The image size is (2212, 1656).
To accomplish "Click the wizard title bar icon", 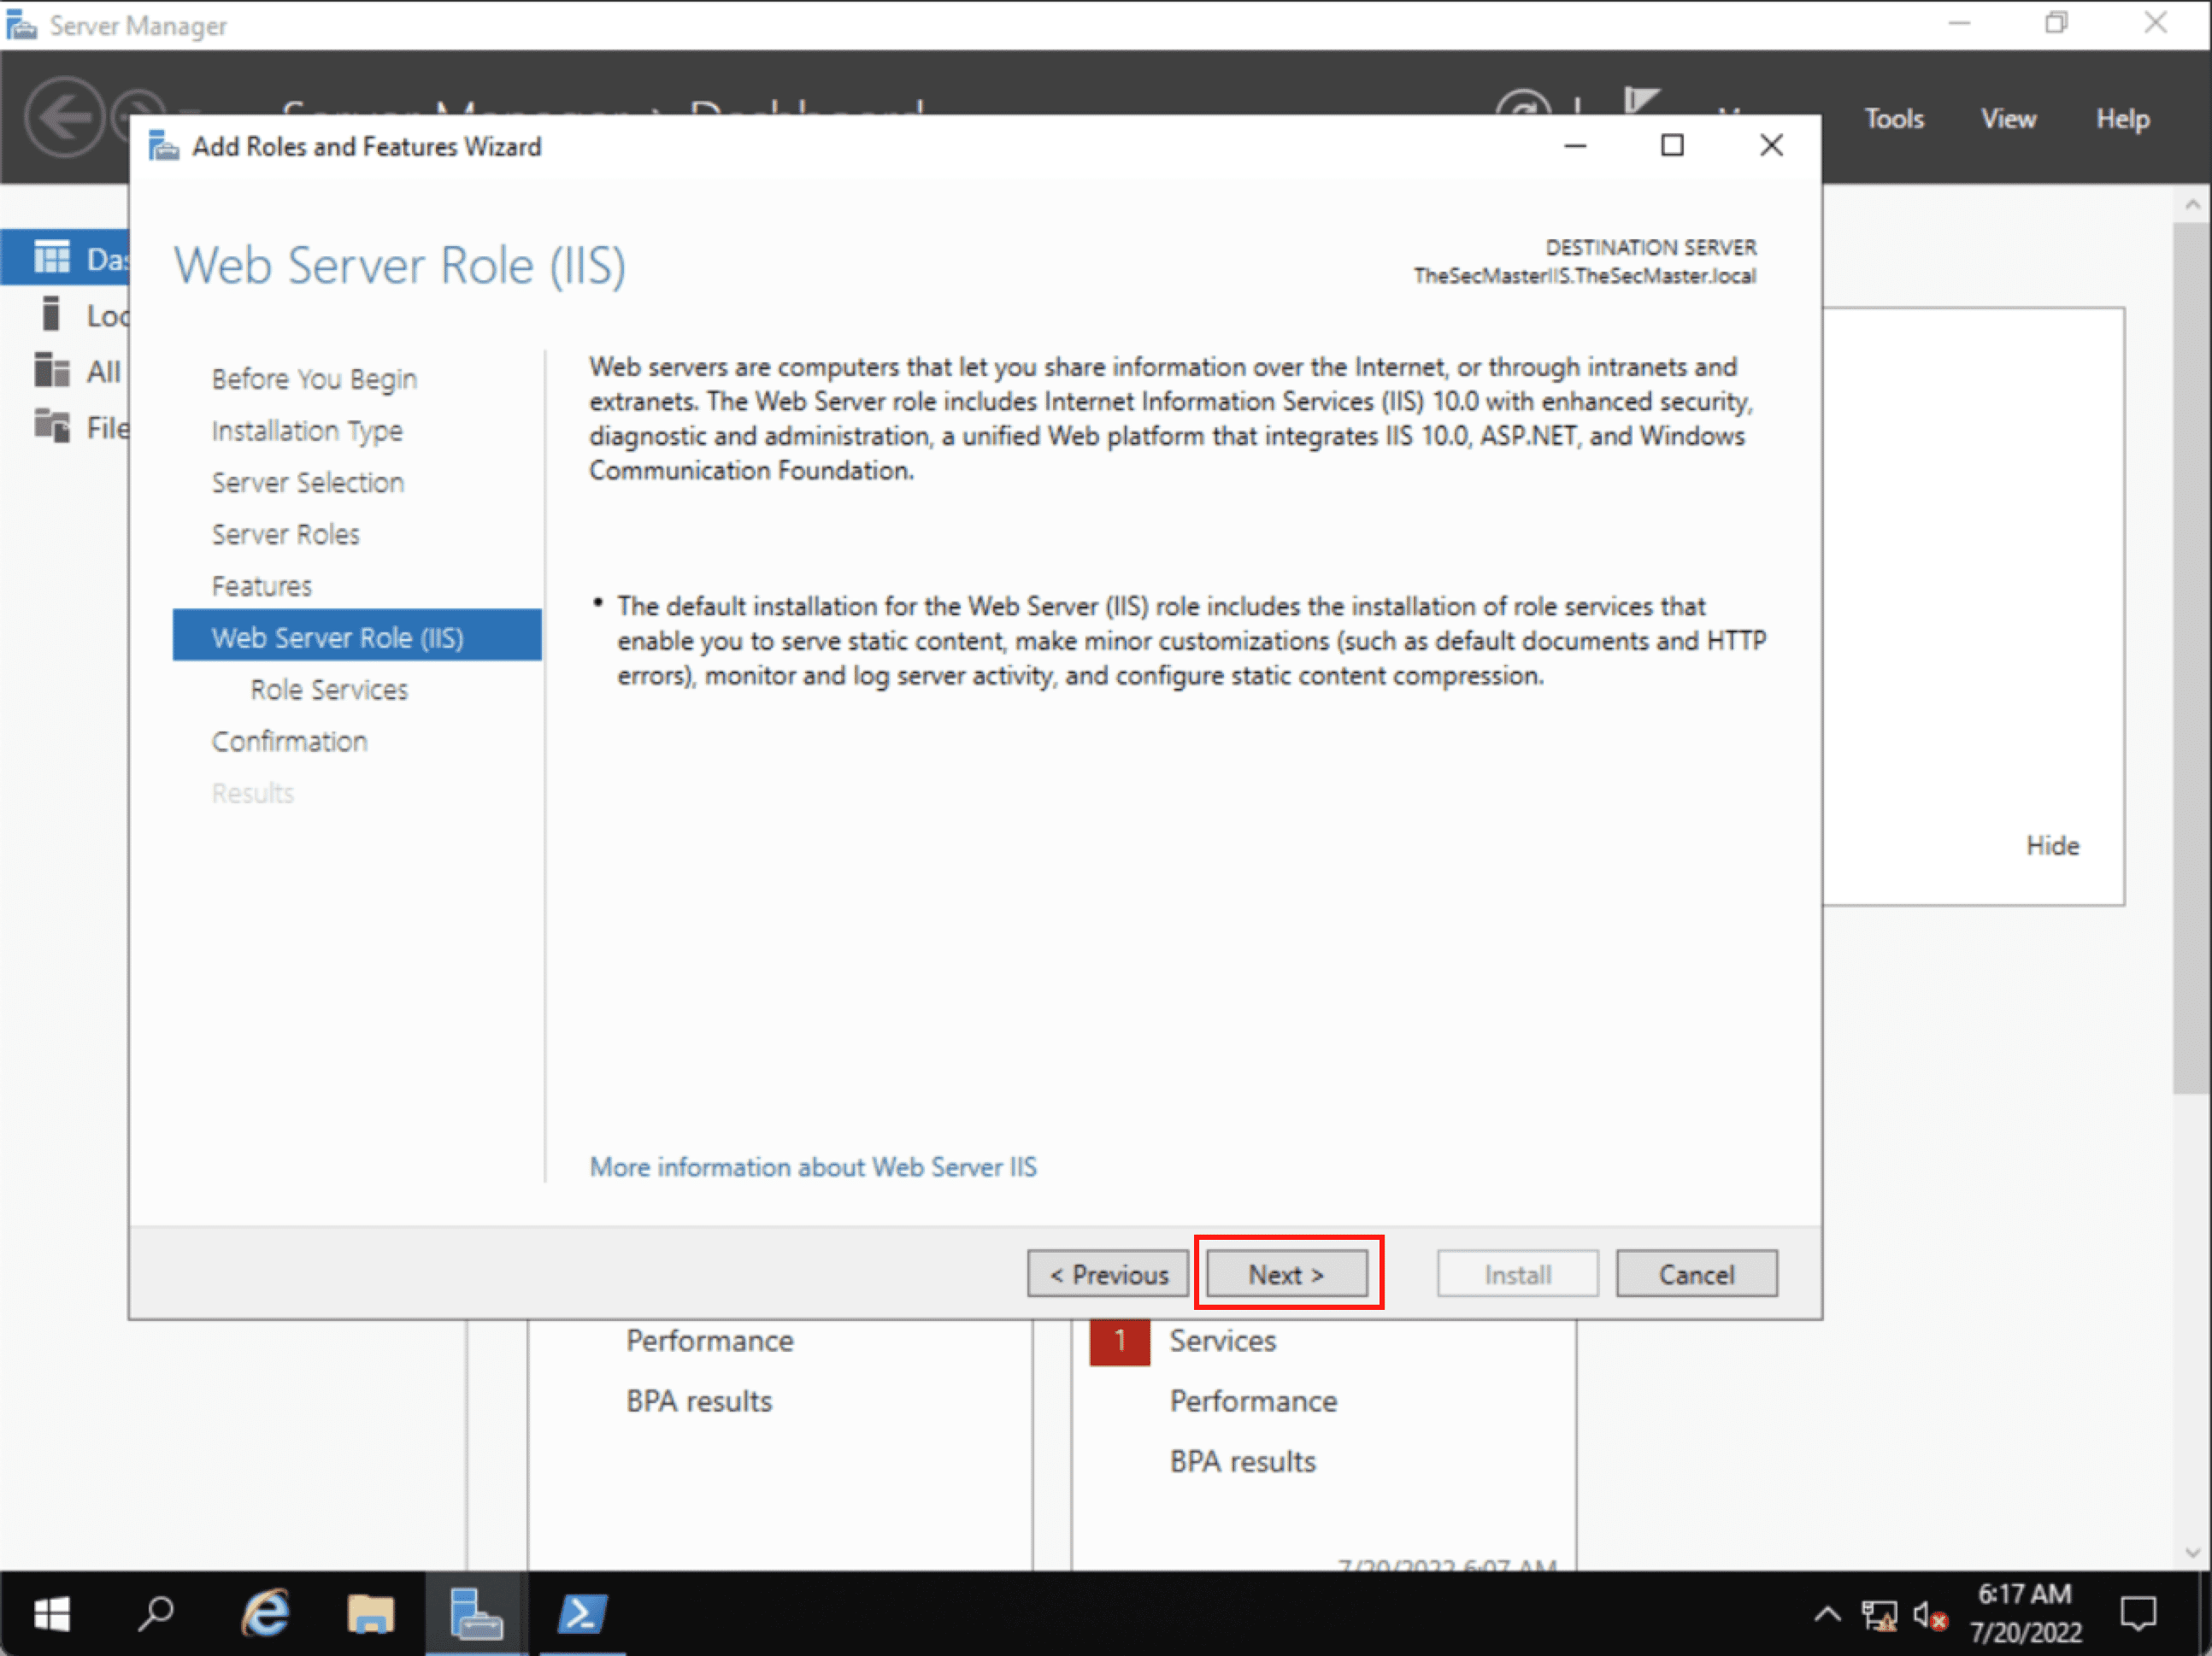I will click(x=164, y=146).
